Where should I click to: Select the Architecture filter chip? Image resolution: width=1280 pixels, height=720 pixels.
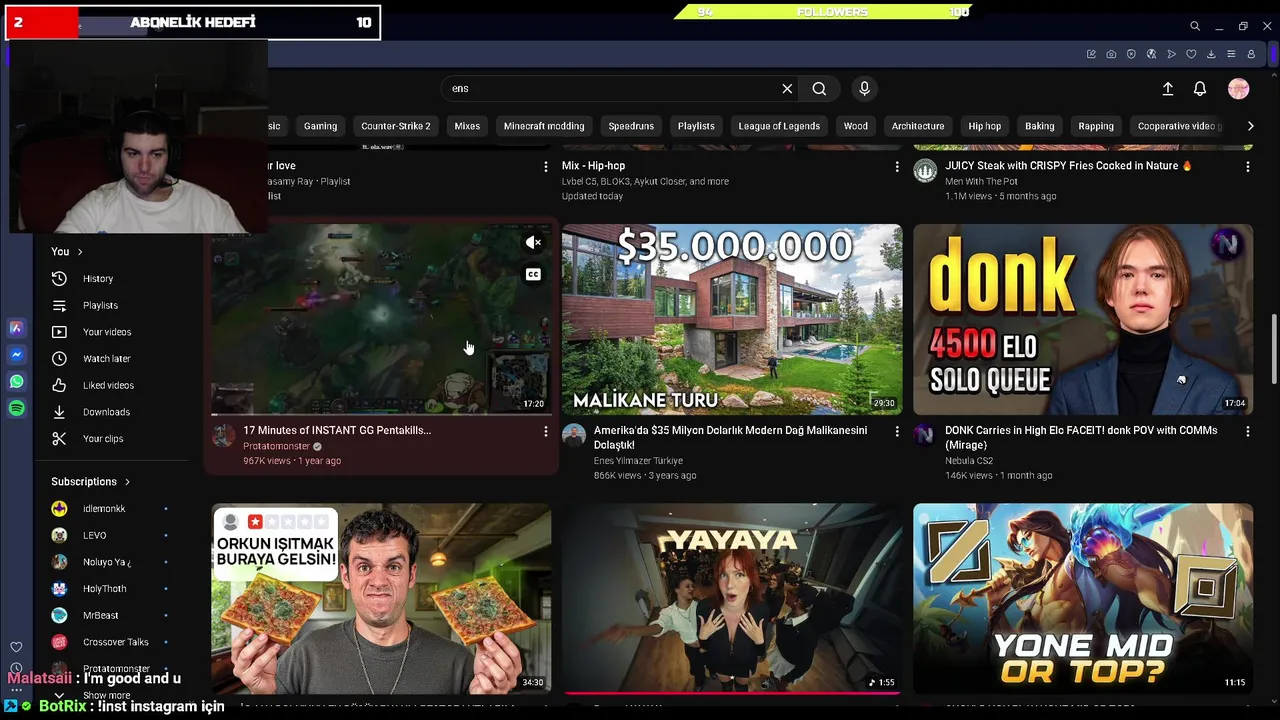pyautogui.click(x=918, y=126)
